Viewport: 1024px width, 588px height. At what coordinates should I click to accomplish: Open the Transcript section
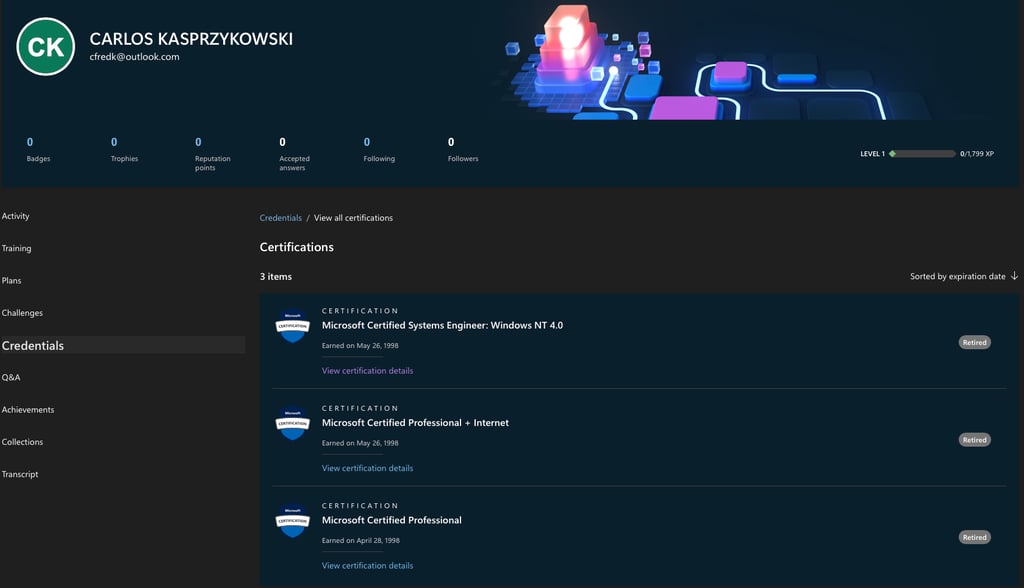click(x=20, y=474)
